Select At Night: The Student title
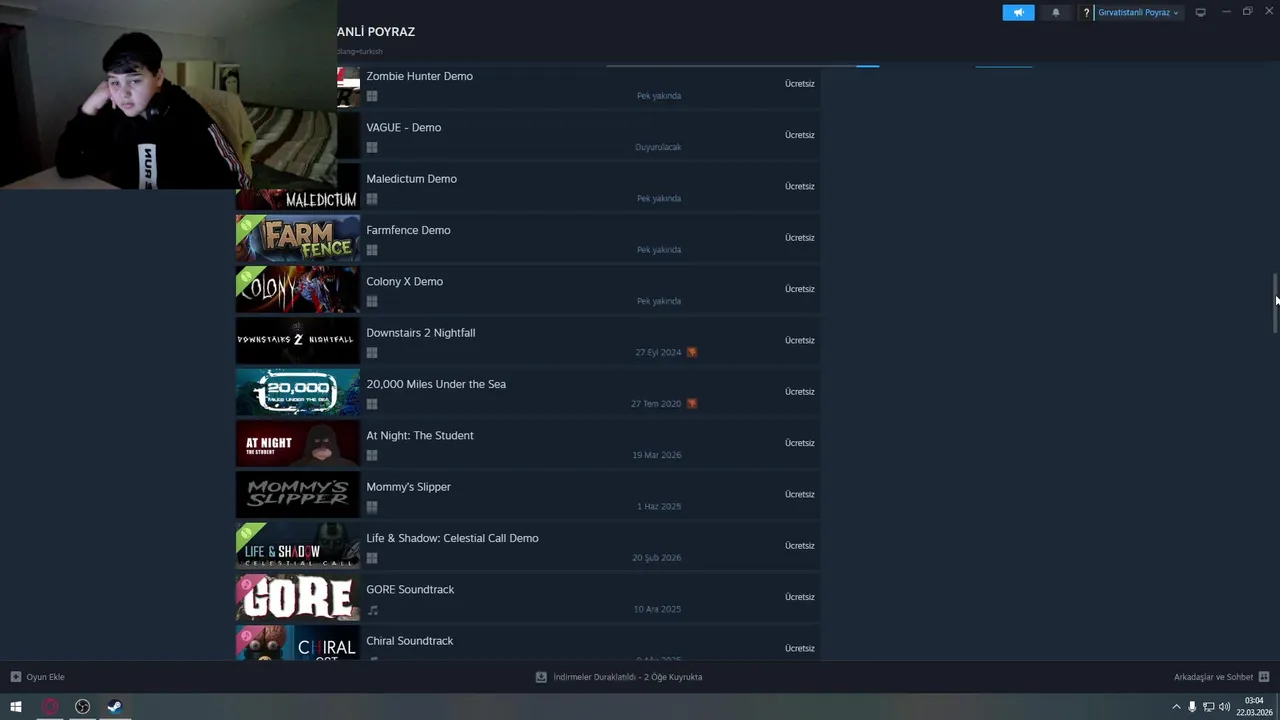 (420, 435)
